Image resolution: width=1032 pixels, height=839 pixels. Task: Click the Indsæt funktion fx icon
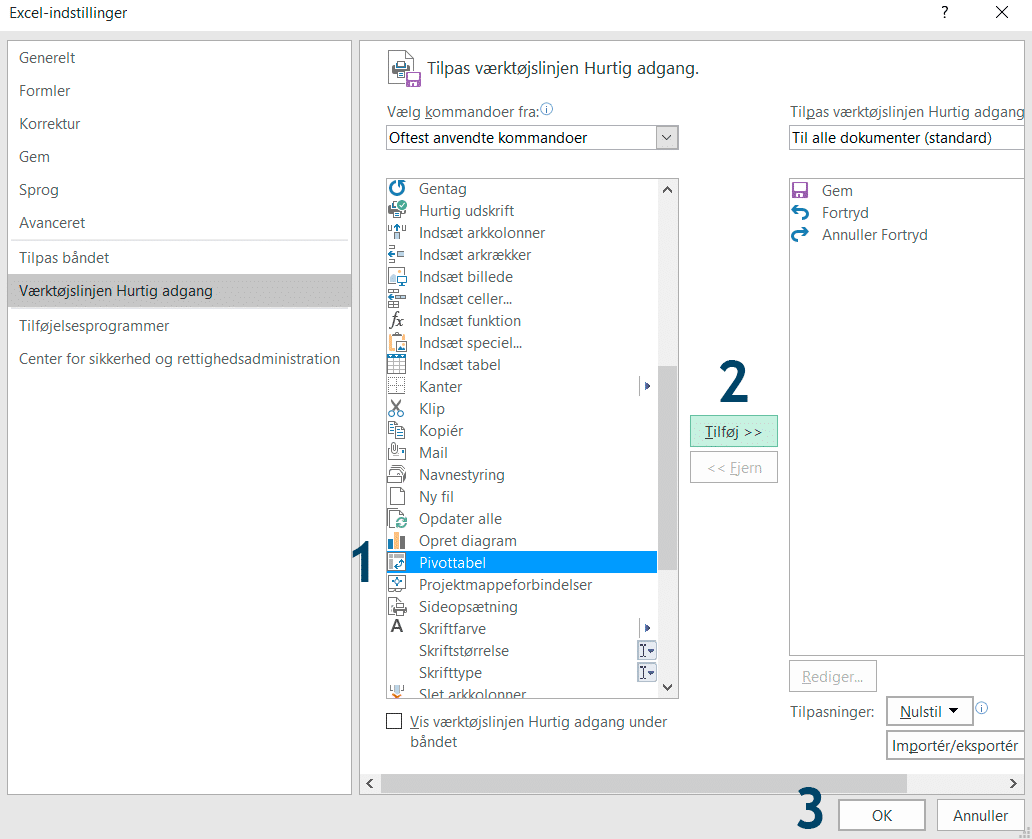pos(397,321)
